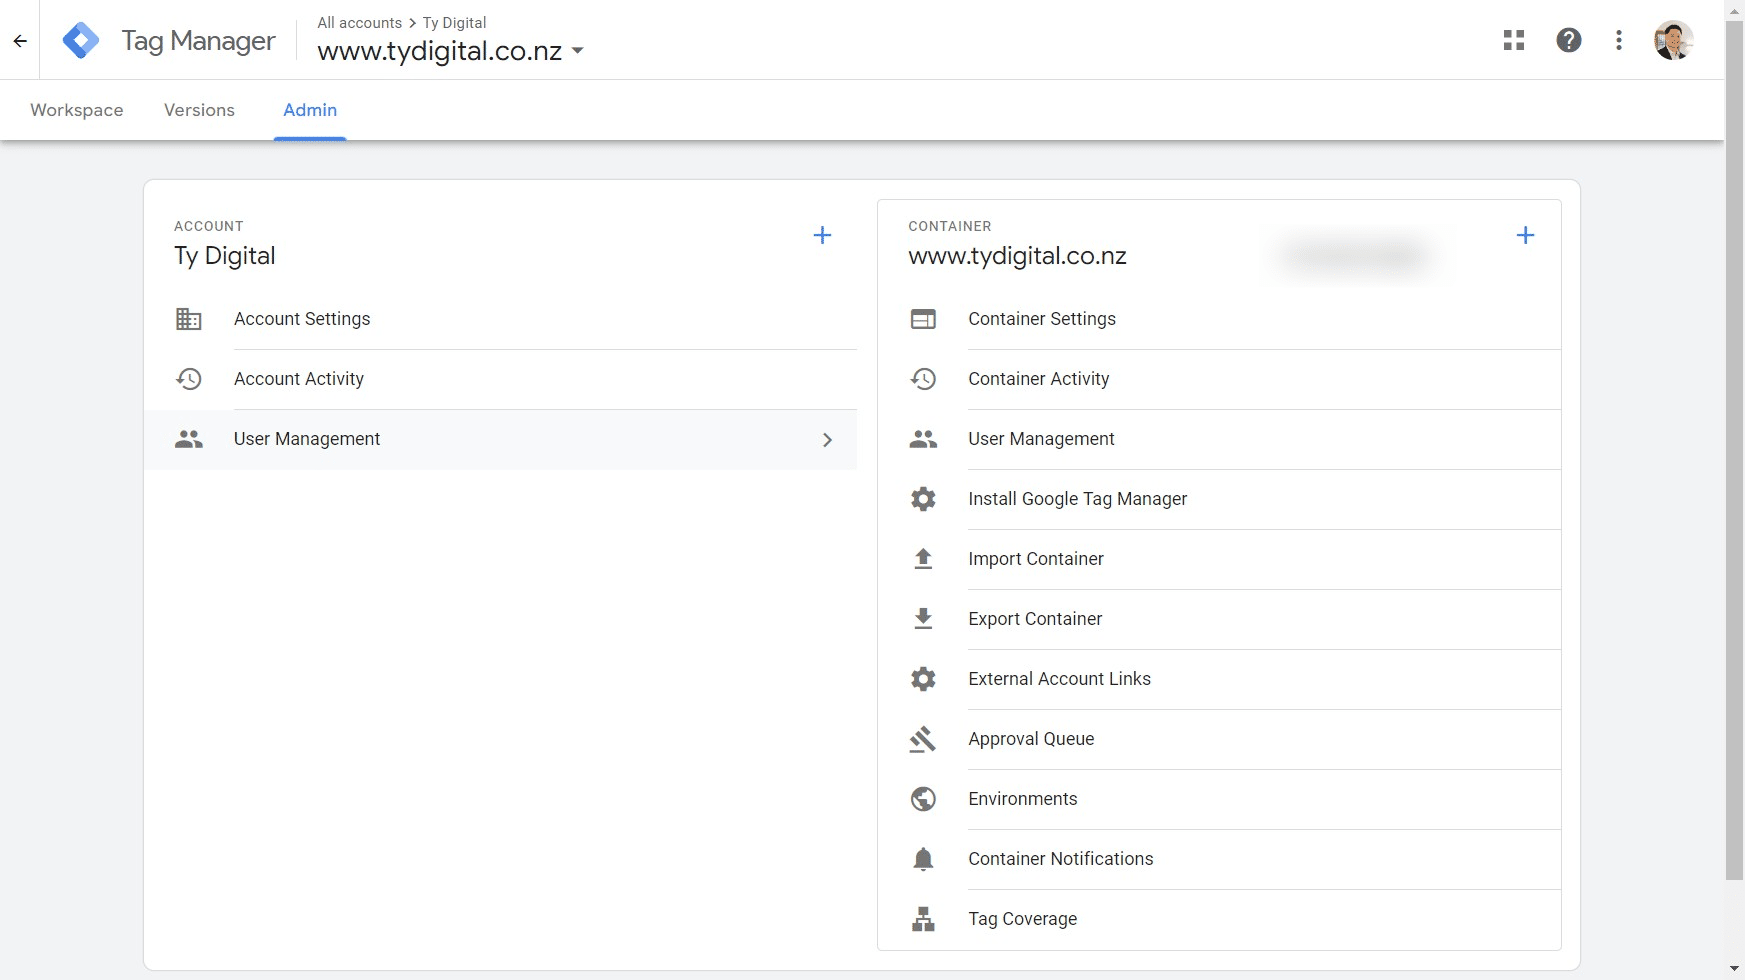Screen dimensions: 1745x980
Task: Click the Import Container upload icon
Action: coord(923,559)
